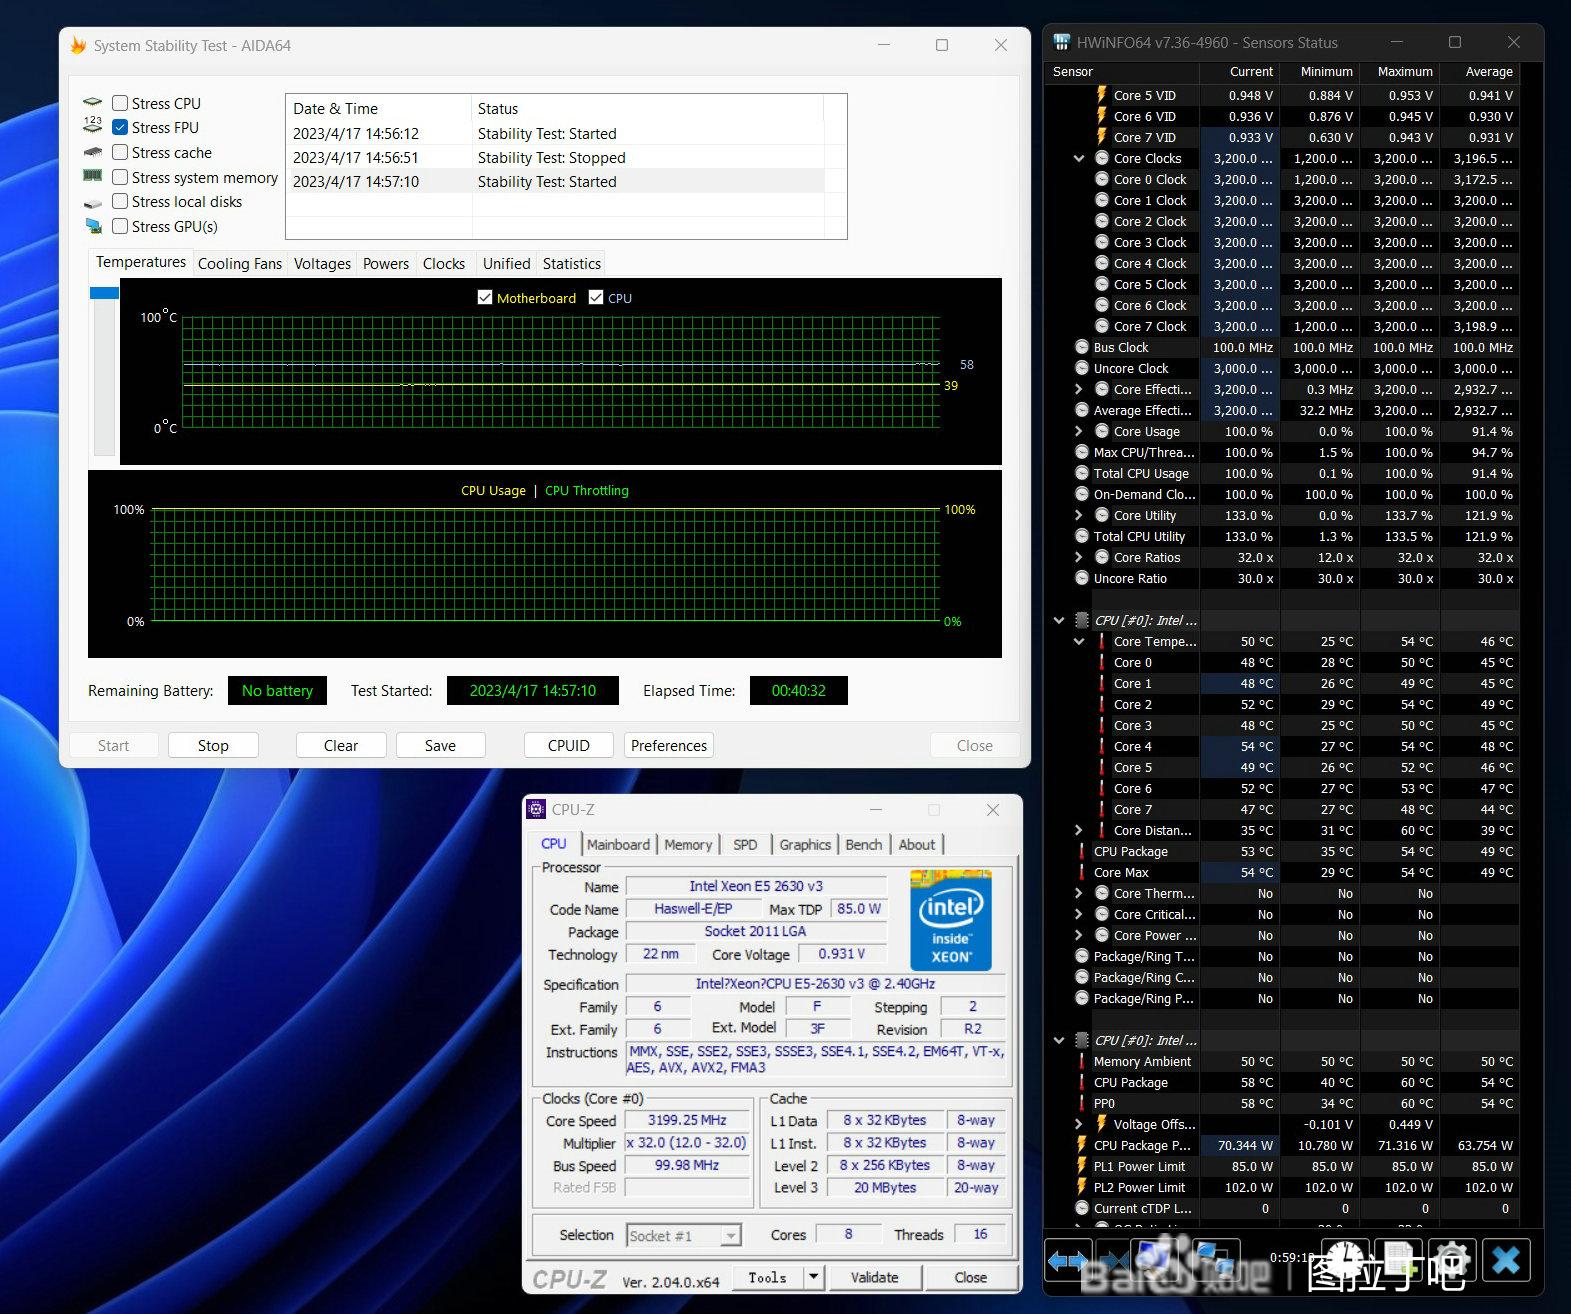Switch to the Mainboard tab in CPU-Z

pyautogui.click(x=618, y=844)
